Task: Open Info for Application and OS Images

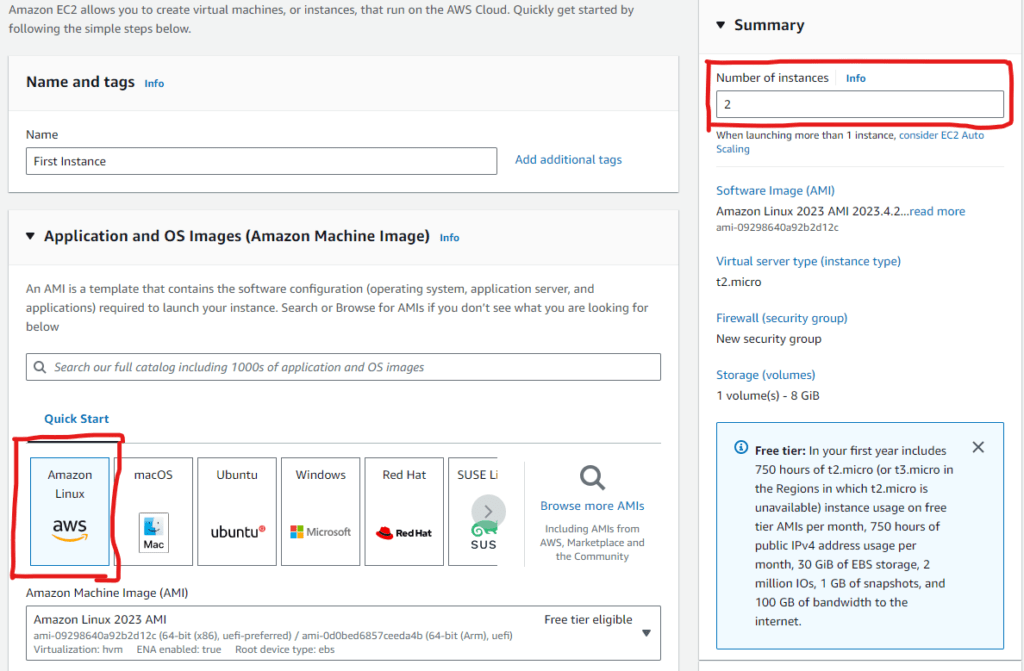Action: click(449, 238)
